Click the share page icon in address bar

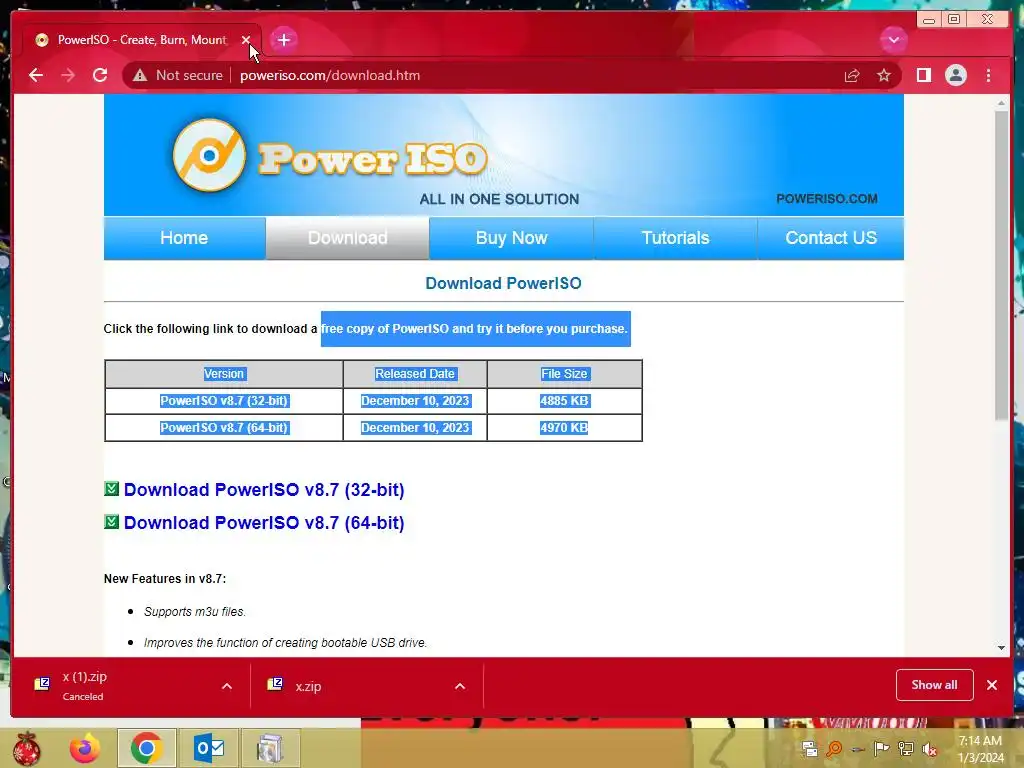click(x=852, y=76)
